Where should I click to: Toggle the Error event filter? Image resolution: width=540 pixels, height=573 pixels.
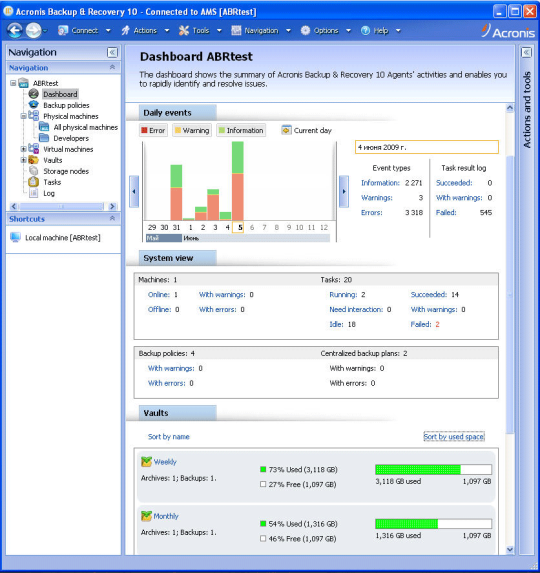point(153,130)
